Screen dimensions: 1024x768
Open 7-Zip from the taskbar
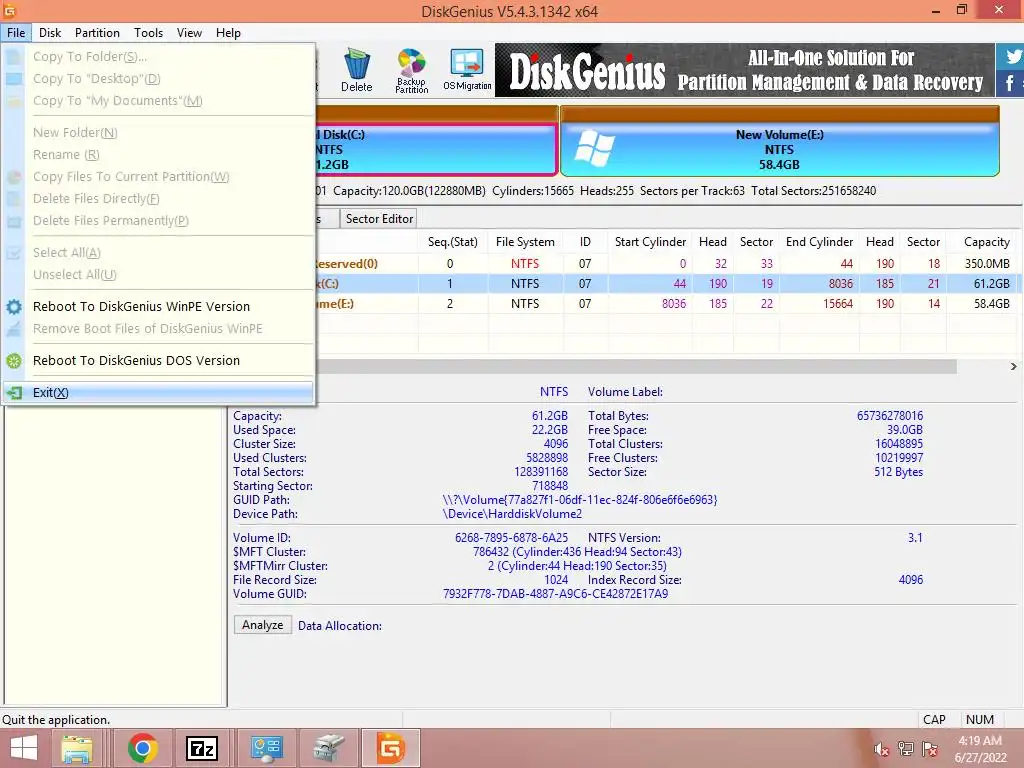202,748
